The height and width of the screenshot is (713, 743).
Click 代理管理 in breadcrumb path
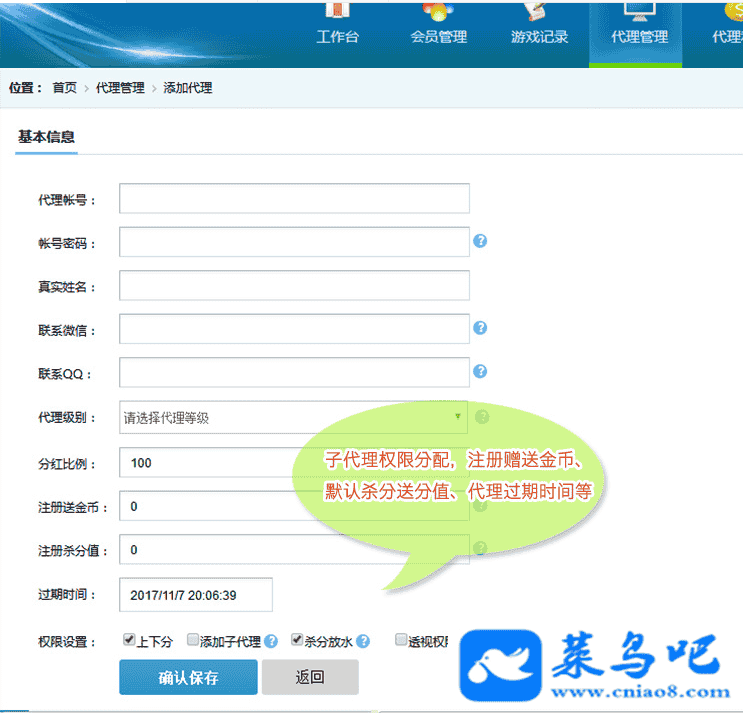point(120,88)
